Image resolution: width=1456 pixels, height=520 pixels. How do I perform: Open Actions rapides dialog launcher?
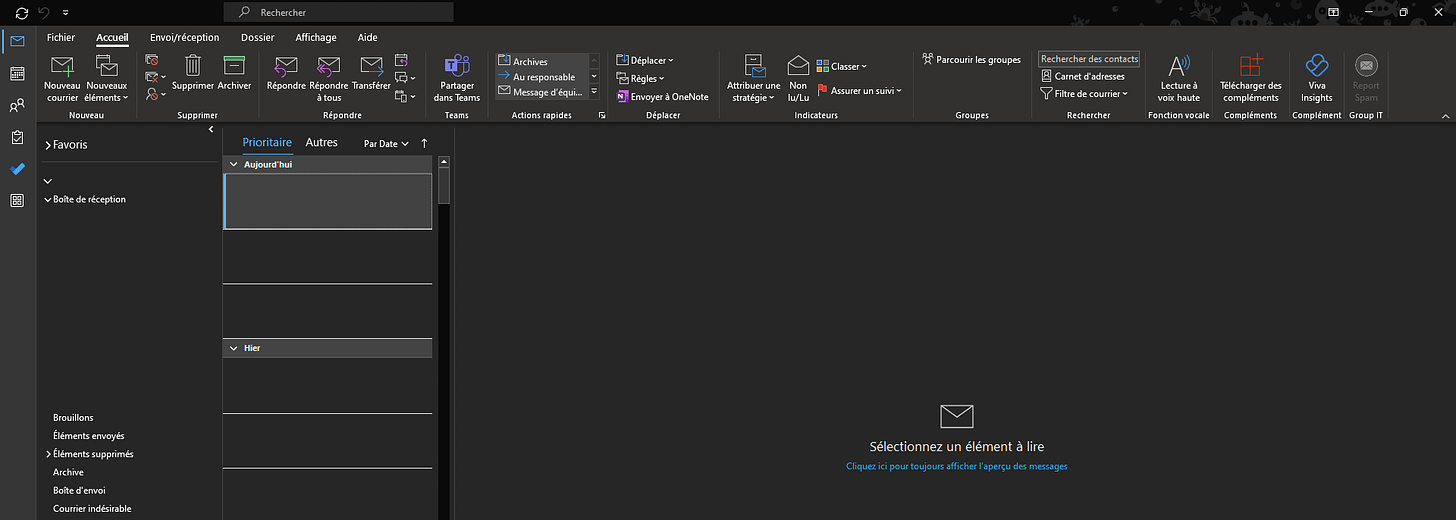pyautogui.click(x=602, y=116)
